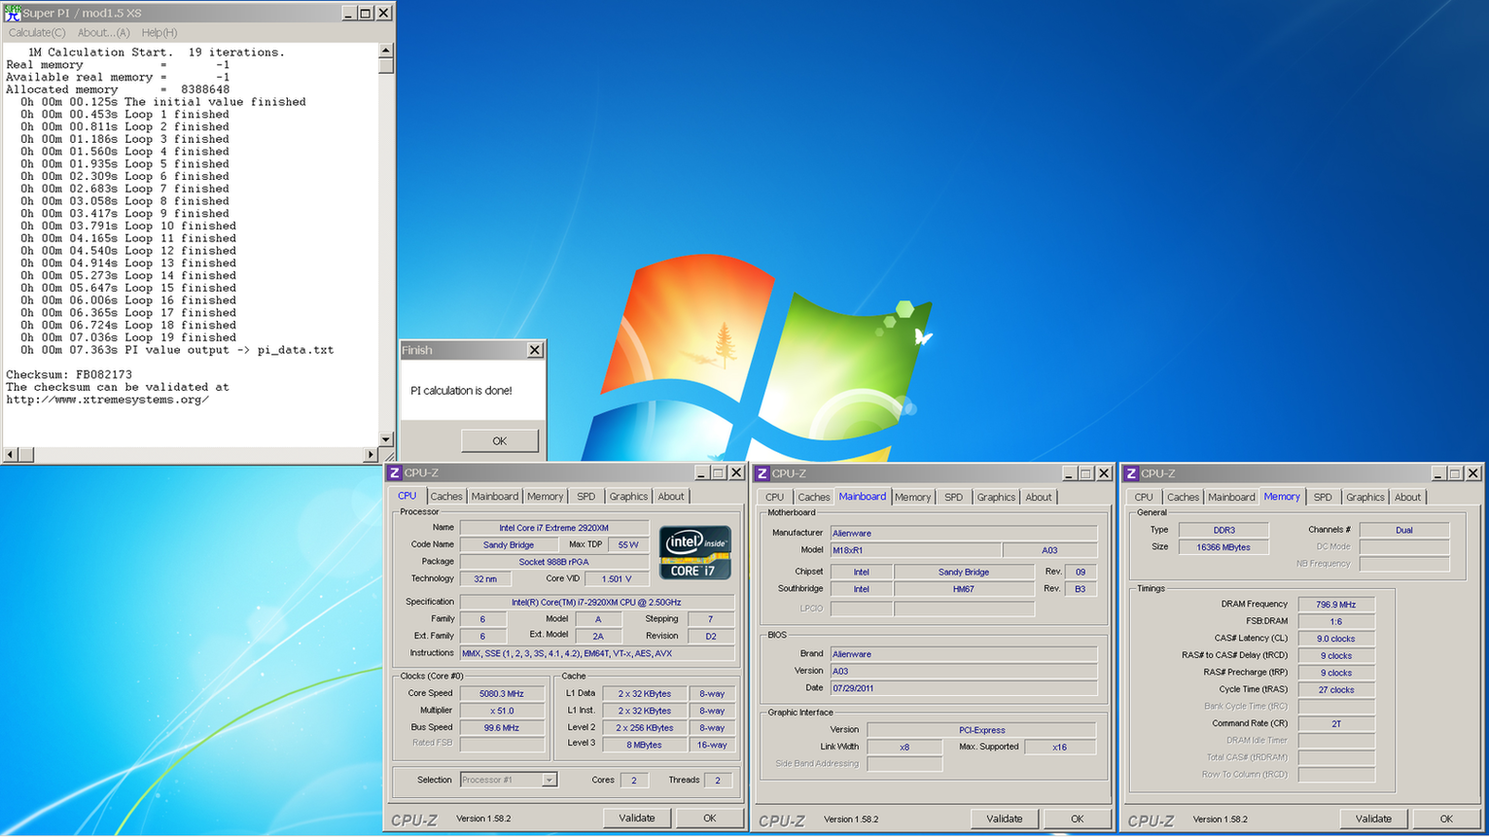This screenshot has height=837, width=1489.
Task: Click Validate in Mainboard CPU-Z window
Action: tap(1004, 819)
